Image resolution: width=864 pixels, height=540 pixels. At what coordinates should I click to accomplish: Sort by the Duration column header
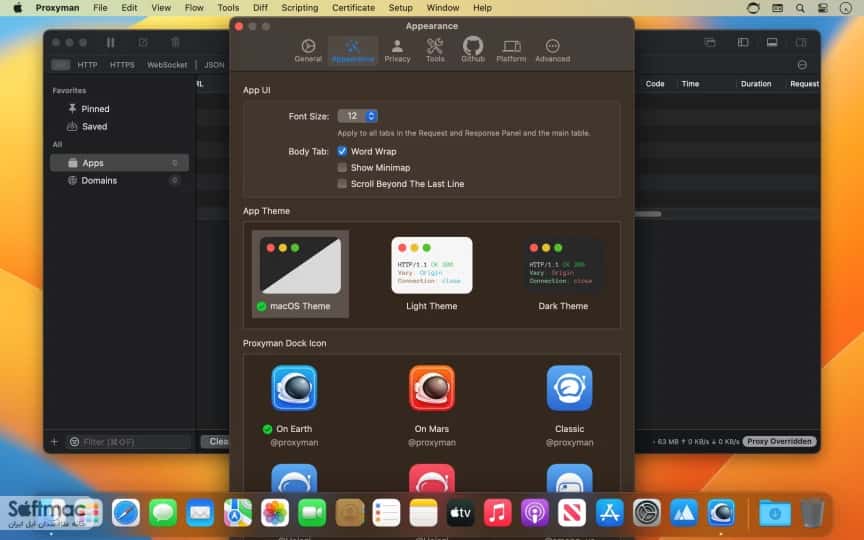755,84
